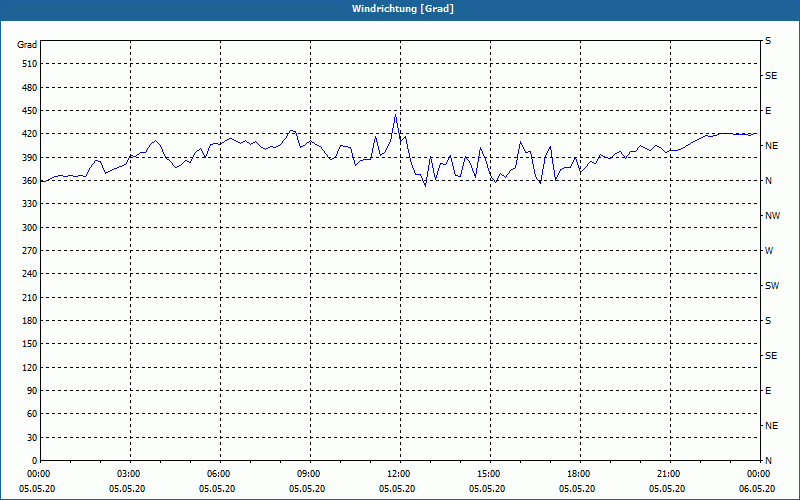This screenshot has width=800, height=500.
Task: Select the N compass label level with 0
Action: [768, 461]
